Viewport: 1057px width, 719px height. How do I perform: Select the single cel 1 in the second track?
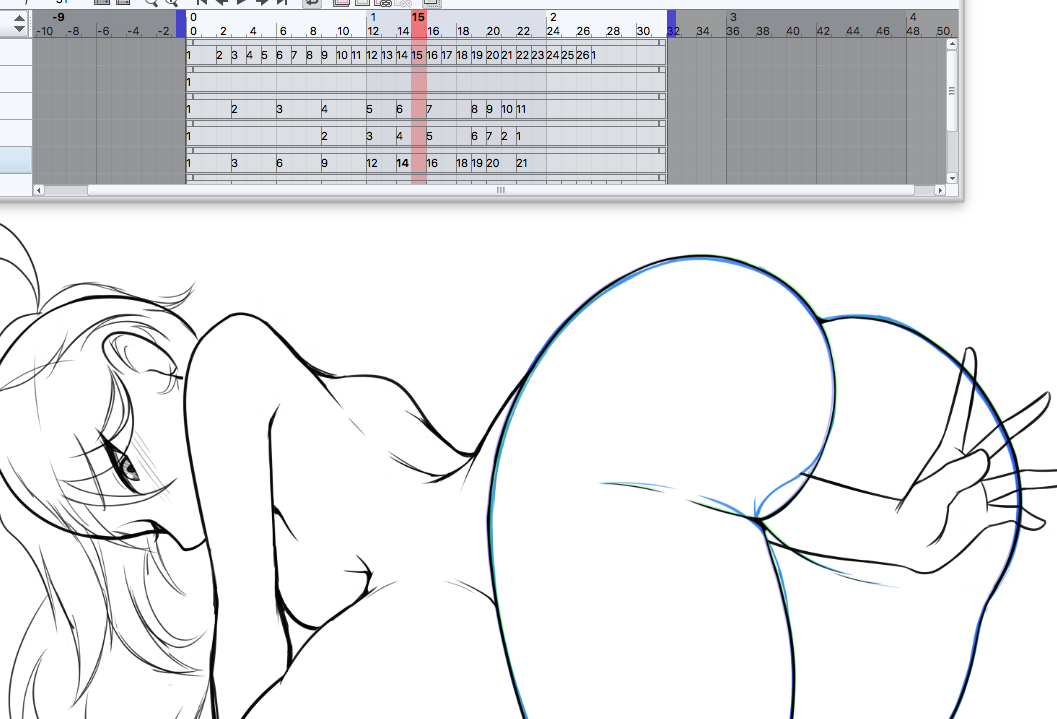point(189,82)
